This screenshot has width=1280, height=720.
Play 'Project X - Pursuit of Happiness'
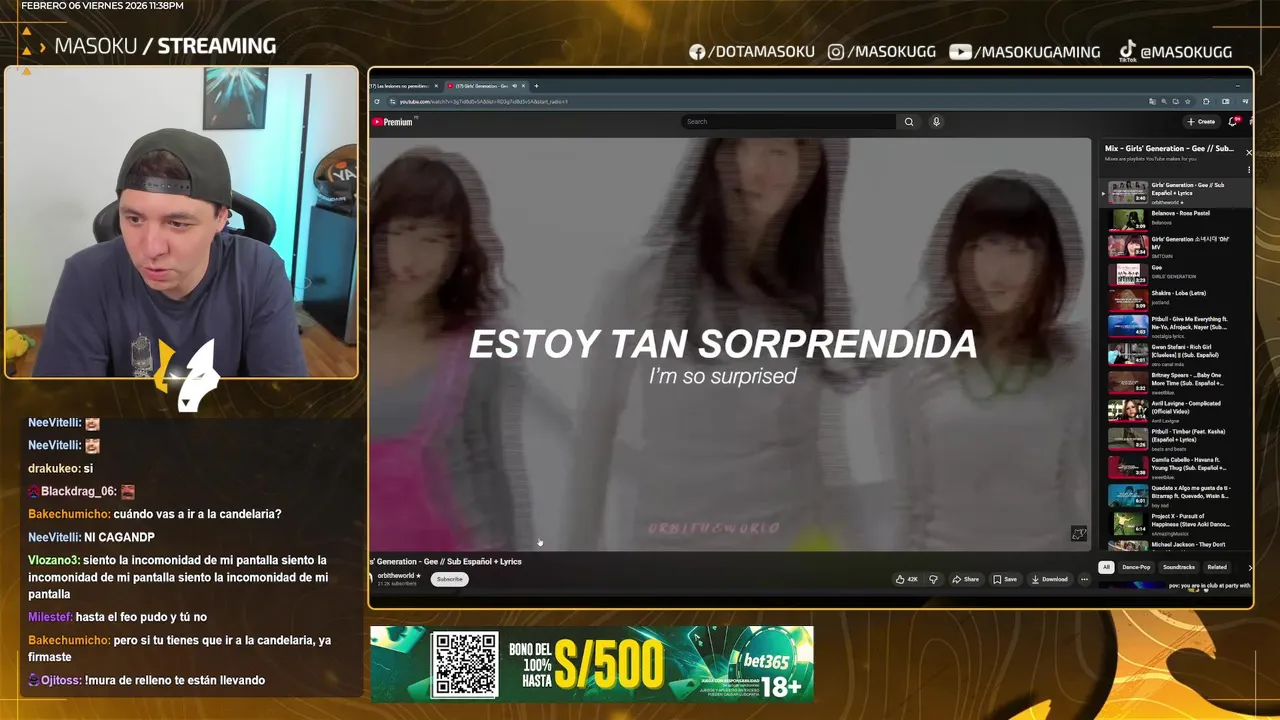1175,523
